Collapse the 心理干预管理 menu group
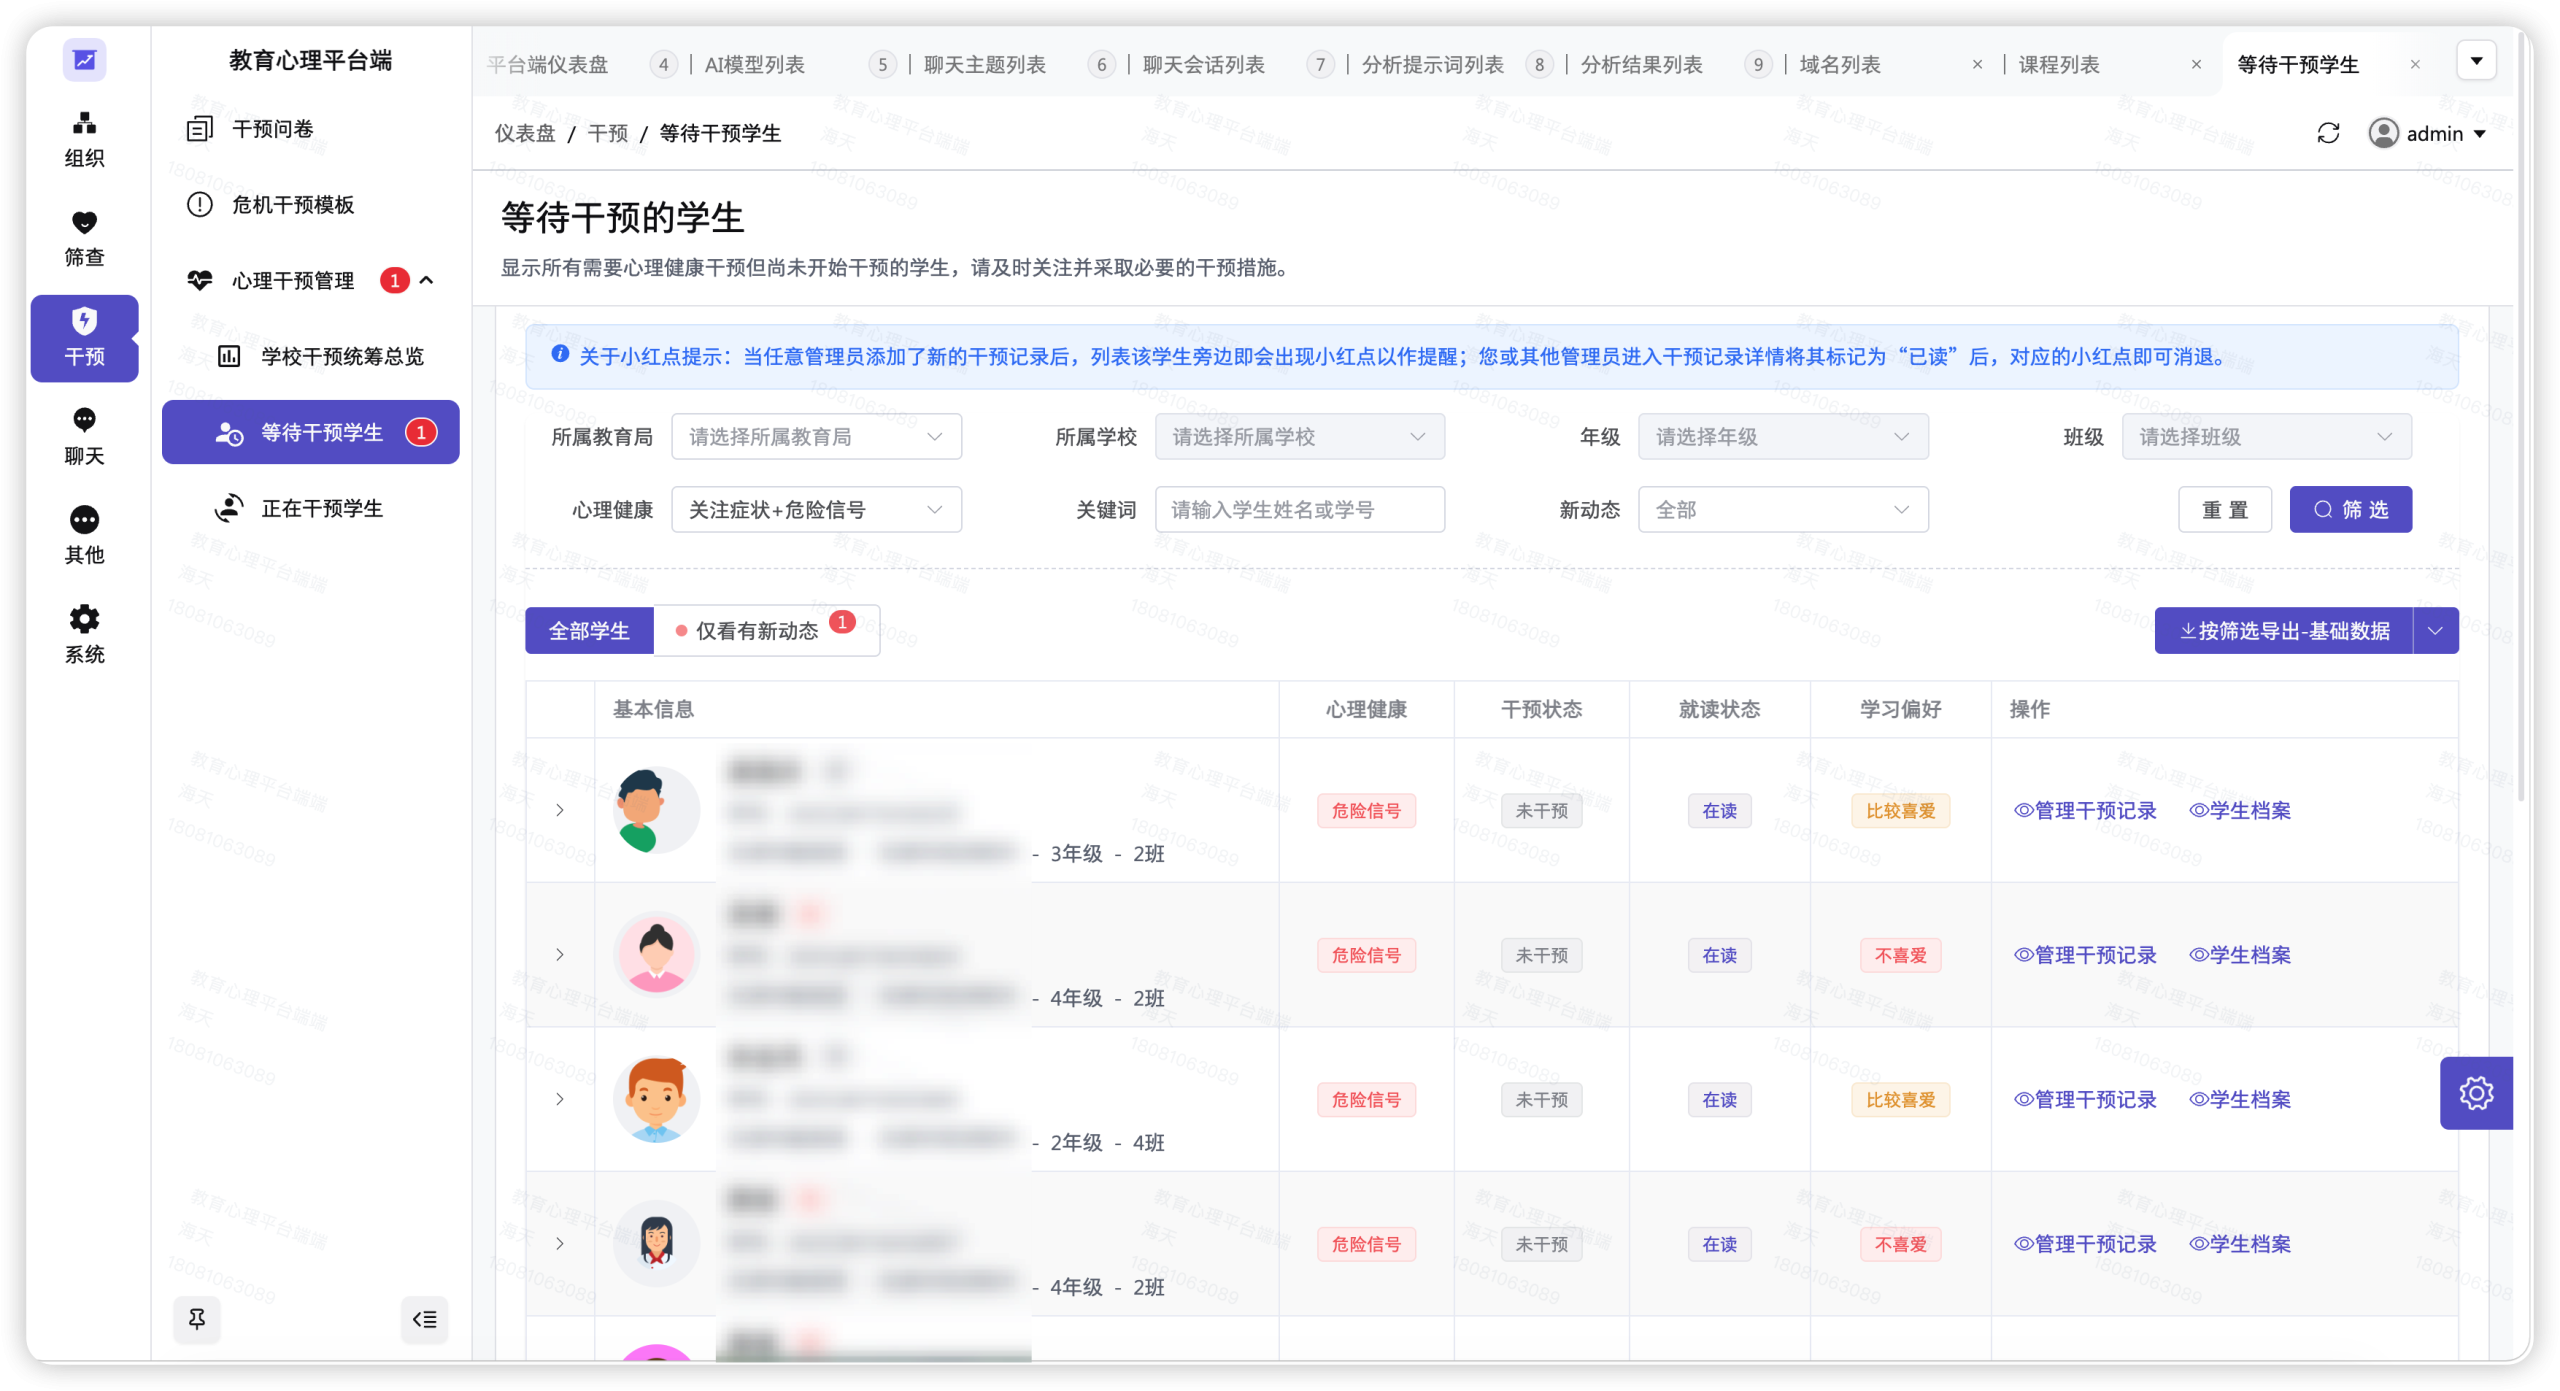Viewport: 2560px width, 1391px height. (x=312, y=280)
